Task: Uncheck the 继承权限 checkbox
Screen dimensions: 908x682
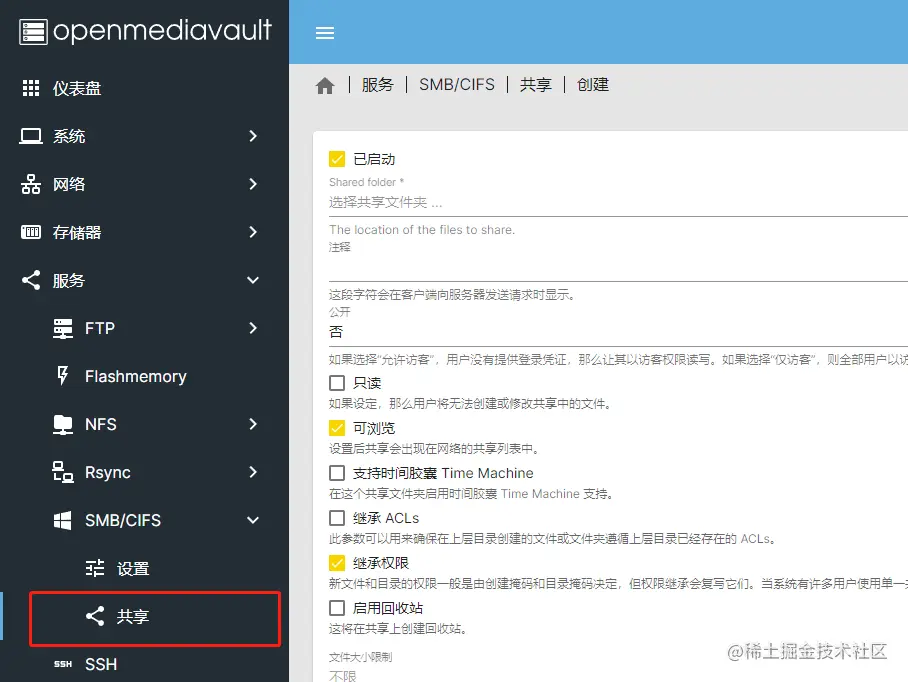Action: pos(337,563)
